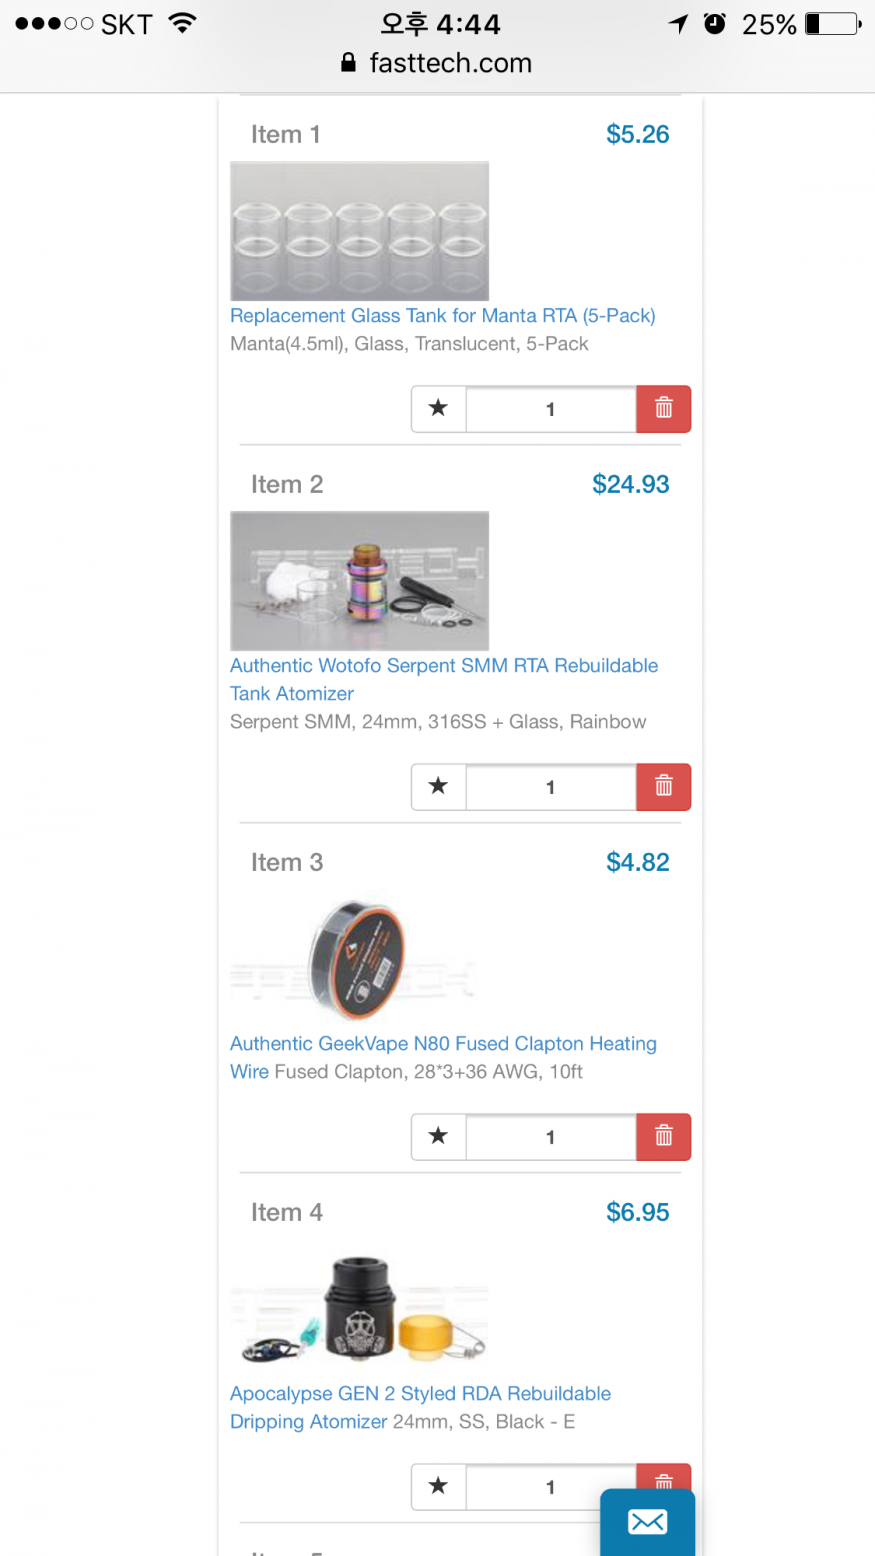Screen dimensions: 875x1556
Task: Focus the Item 3 quantity box
Action: [551, 1137]
